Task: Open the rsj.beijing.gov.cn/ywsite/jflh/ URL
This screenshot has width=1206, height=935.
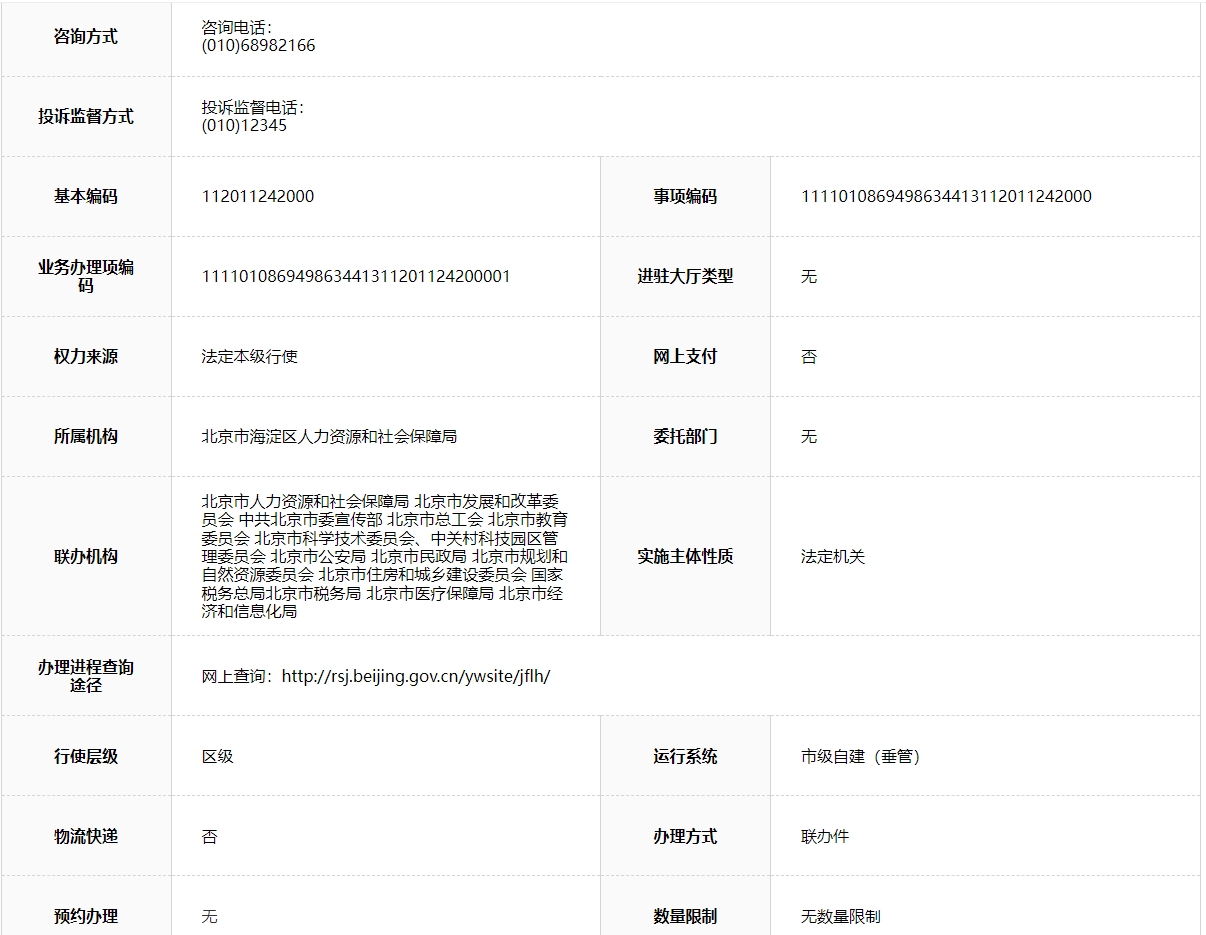Action: click(x=416, y=677)
